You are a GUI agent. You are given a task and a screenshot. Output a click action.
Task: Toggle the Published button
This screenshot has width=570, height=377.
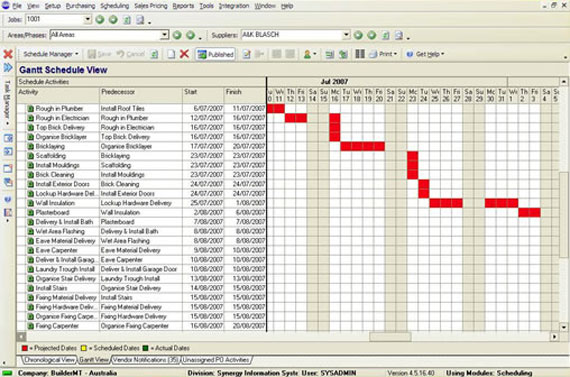[216, 54]
